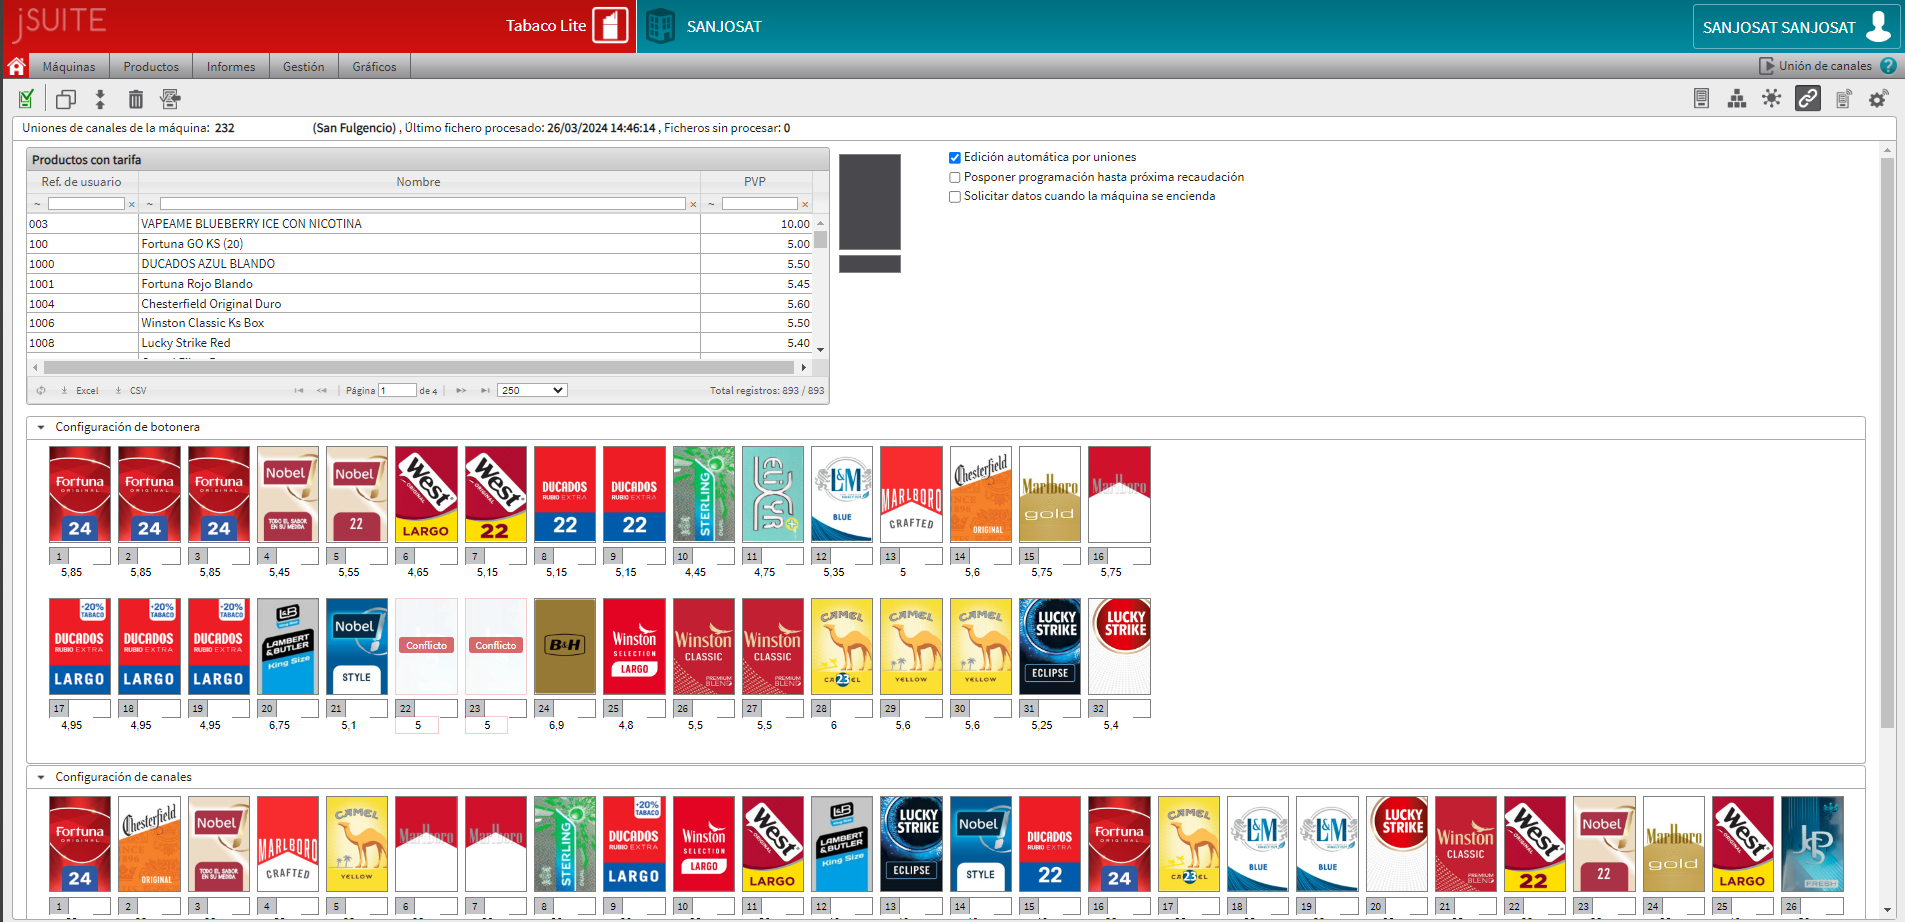Click the Nombre filter text field

tap(422, 204)
